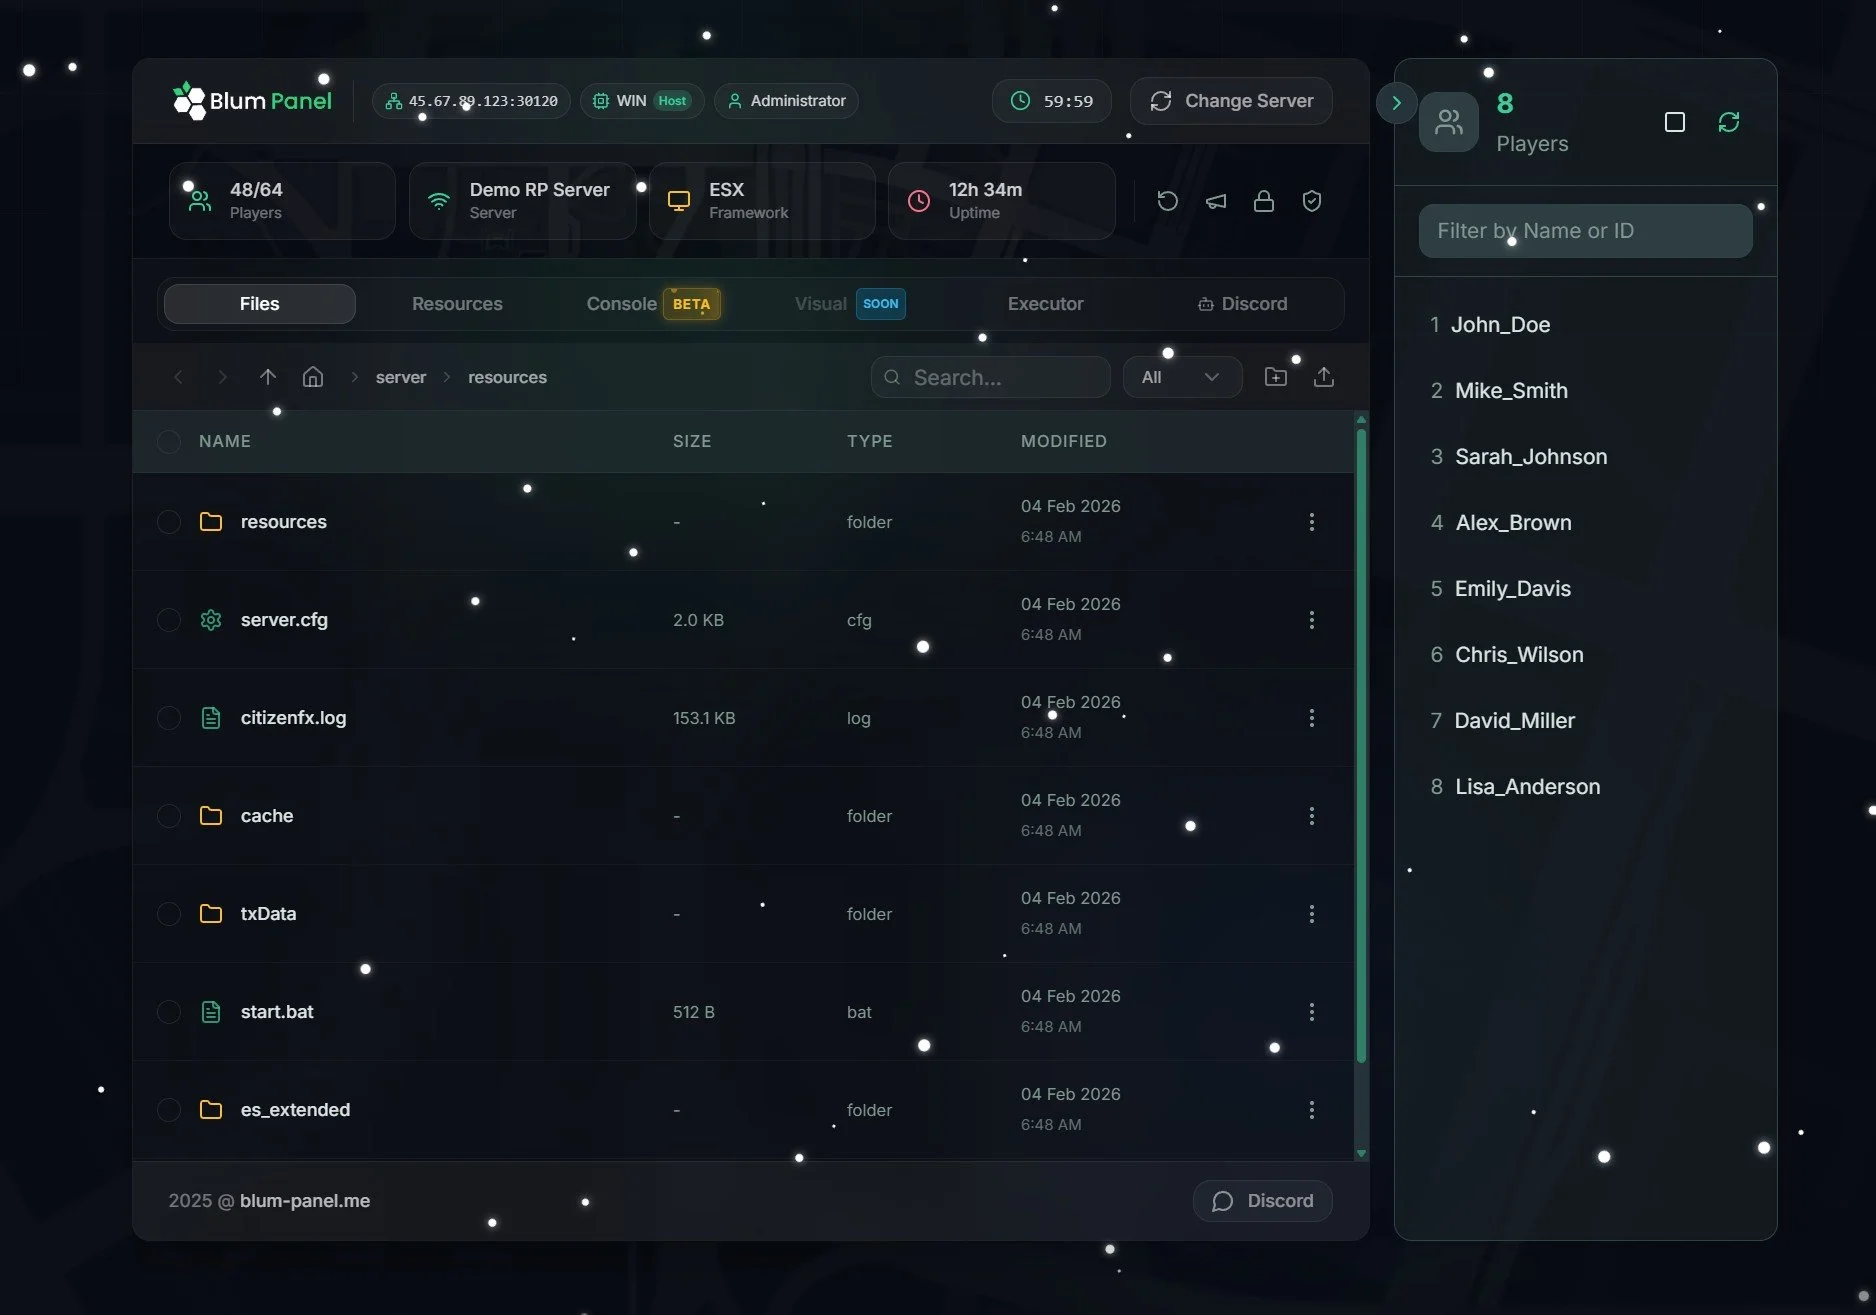Focus the file Search field
This screenshot has height=1315, width=1876.
tap(990, 377)
